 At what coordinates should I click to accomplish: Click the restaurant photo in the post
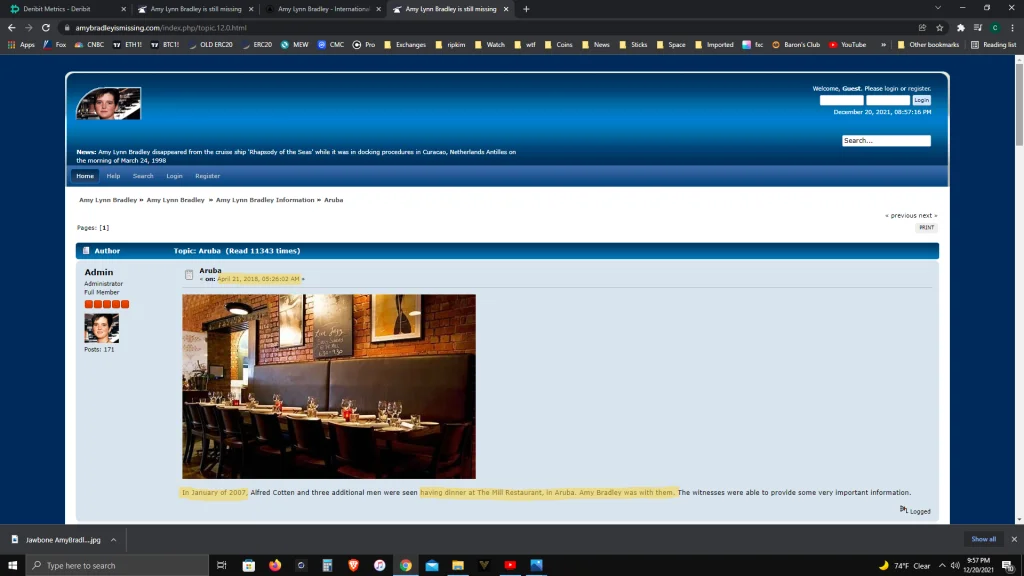329,386
